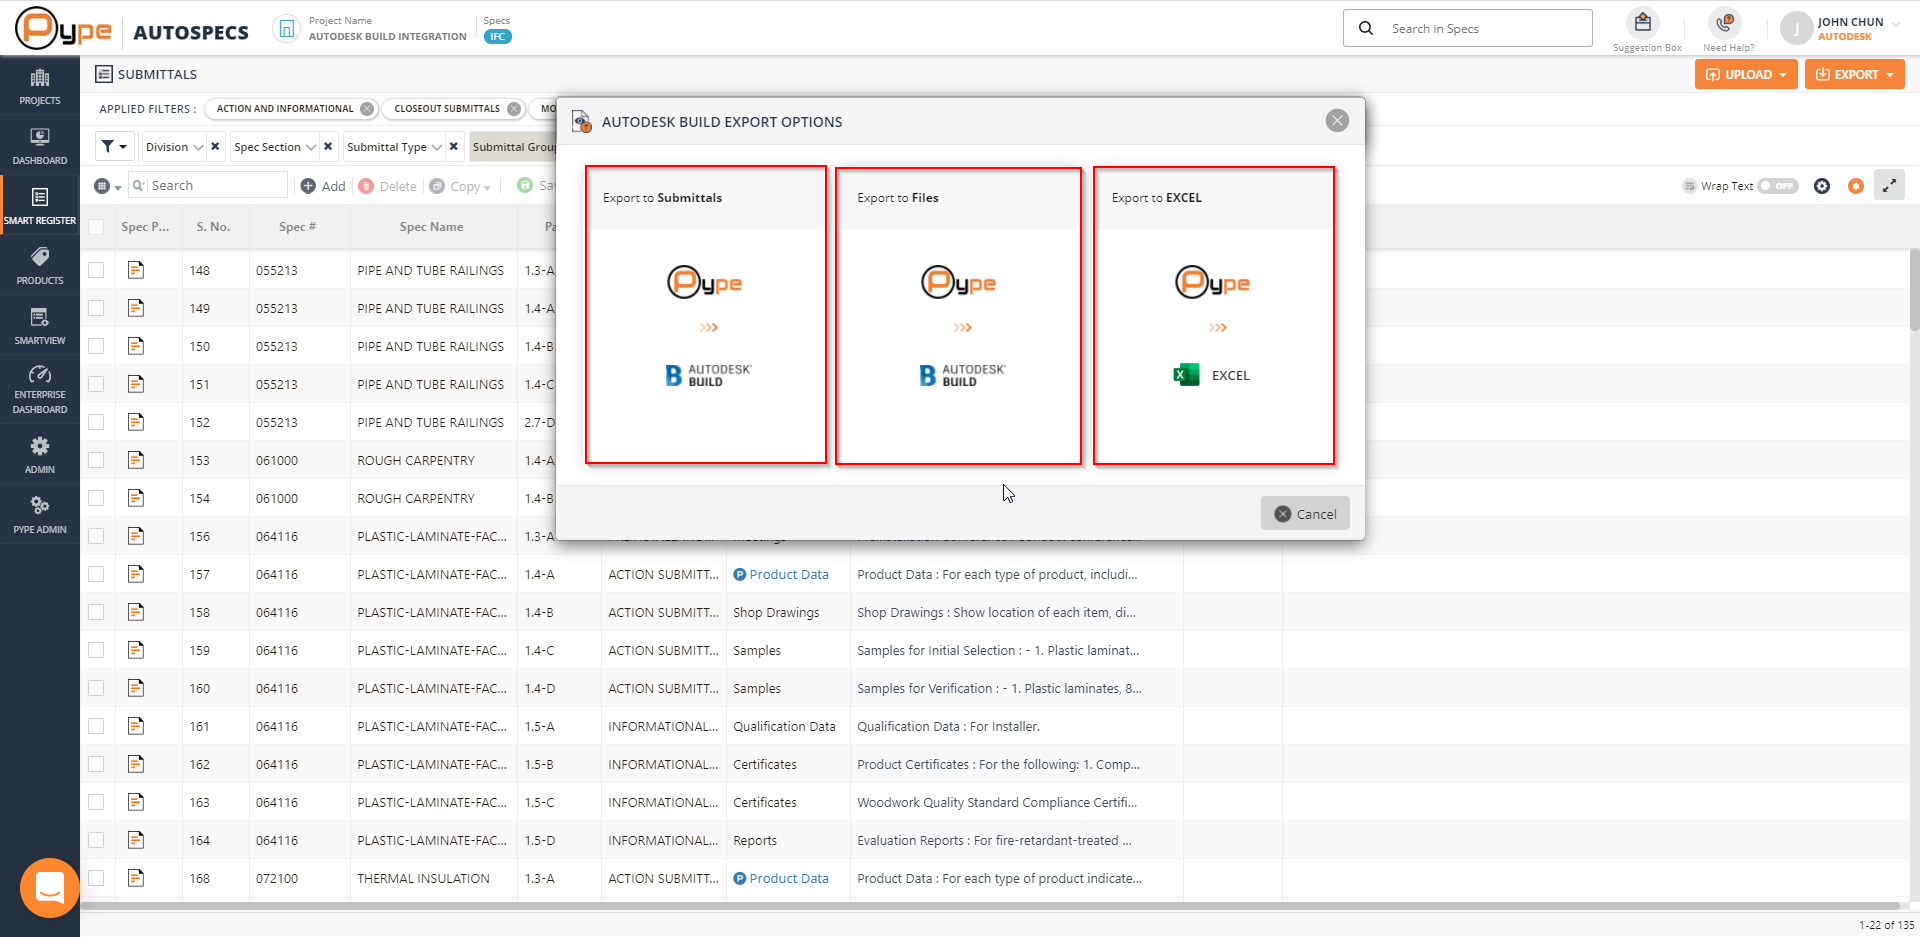Choose the Export to Files card

(x=959, y=316)
